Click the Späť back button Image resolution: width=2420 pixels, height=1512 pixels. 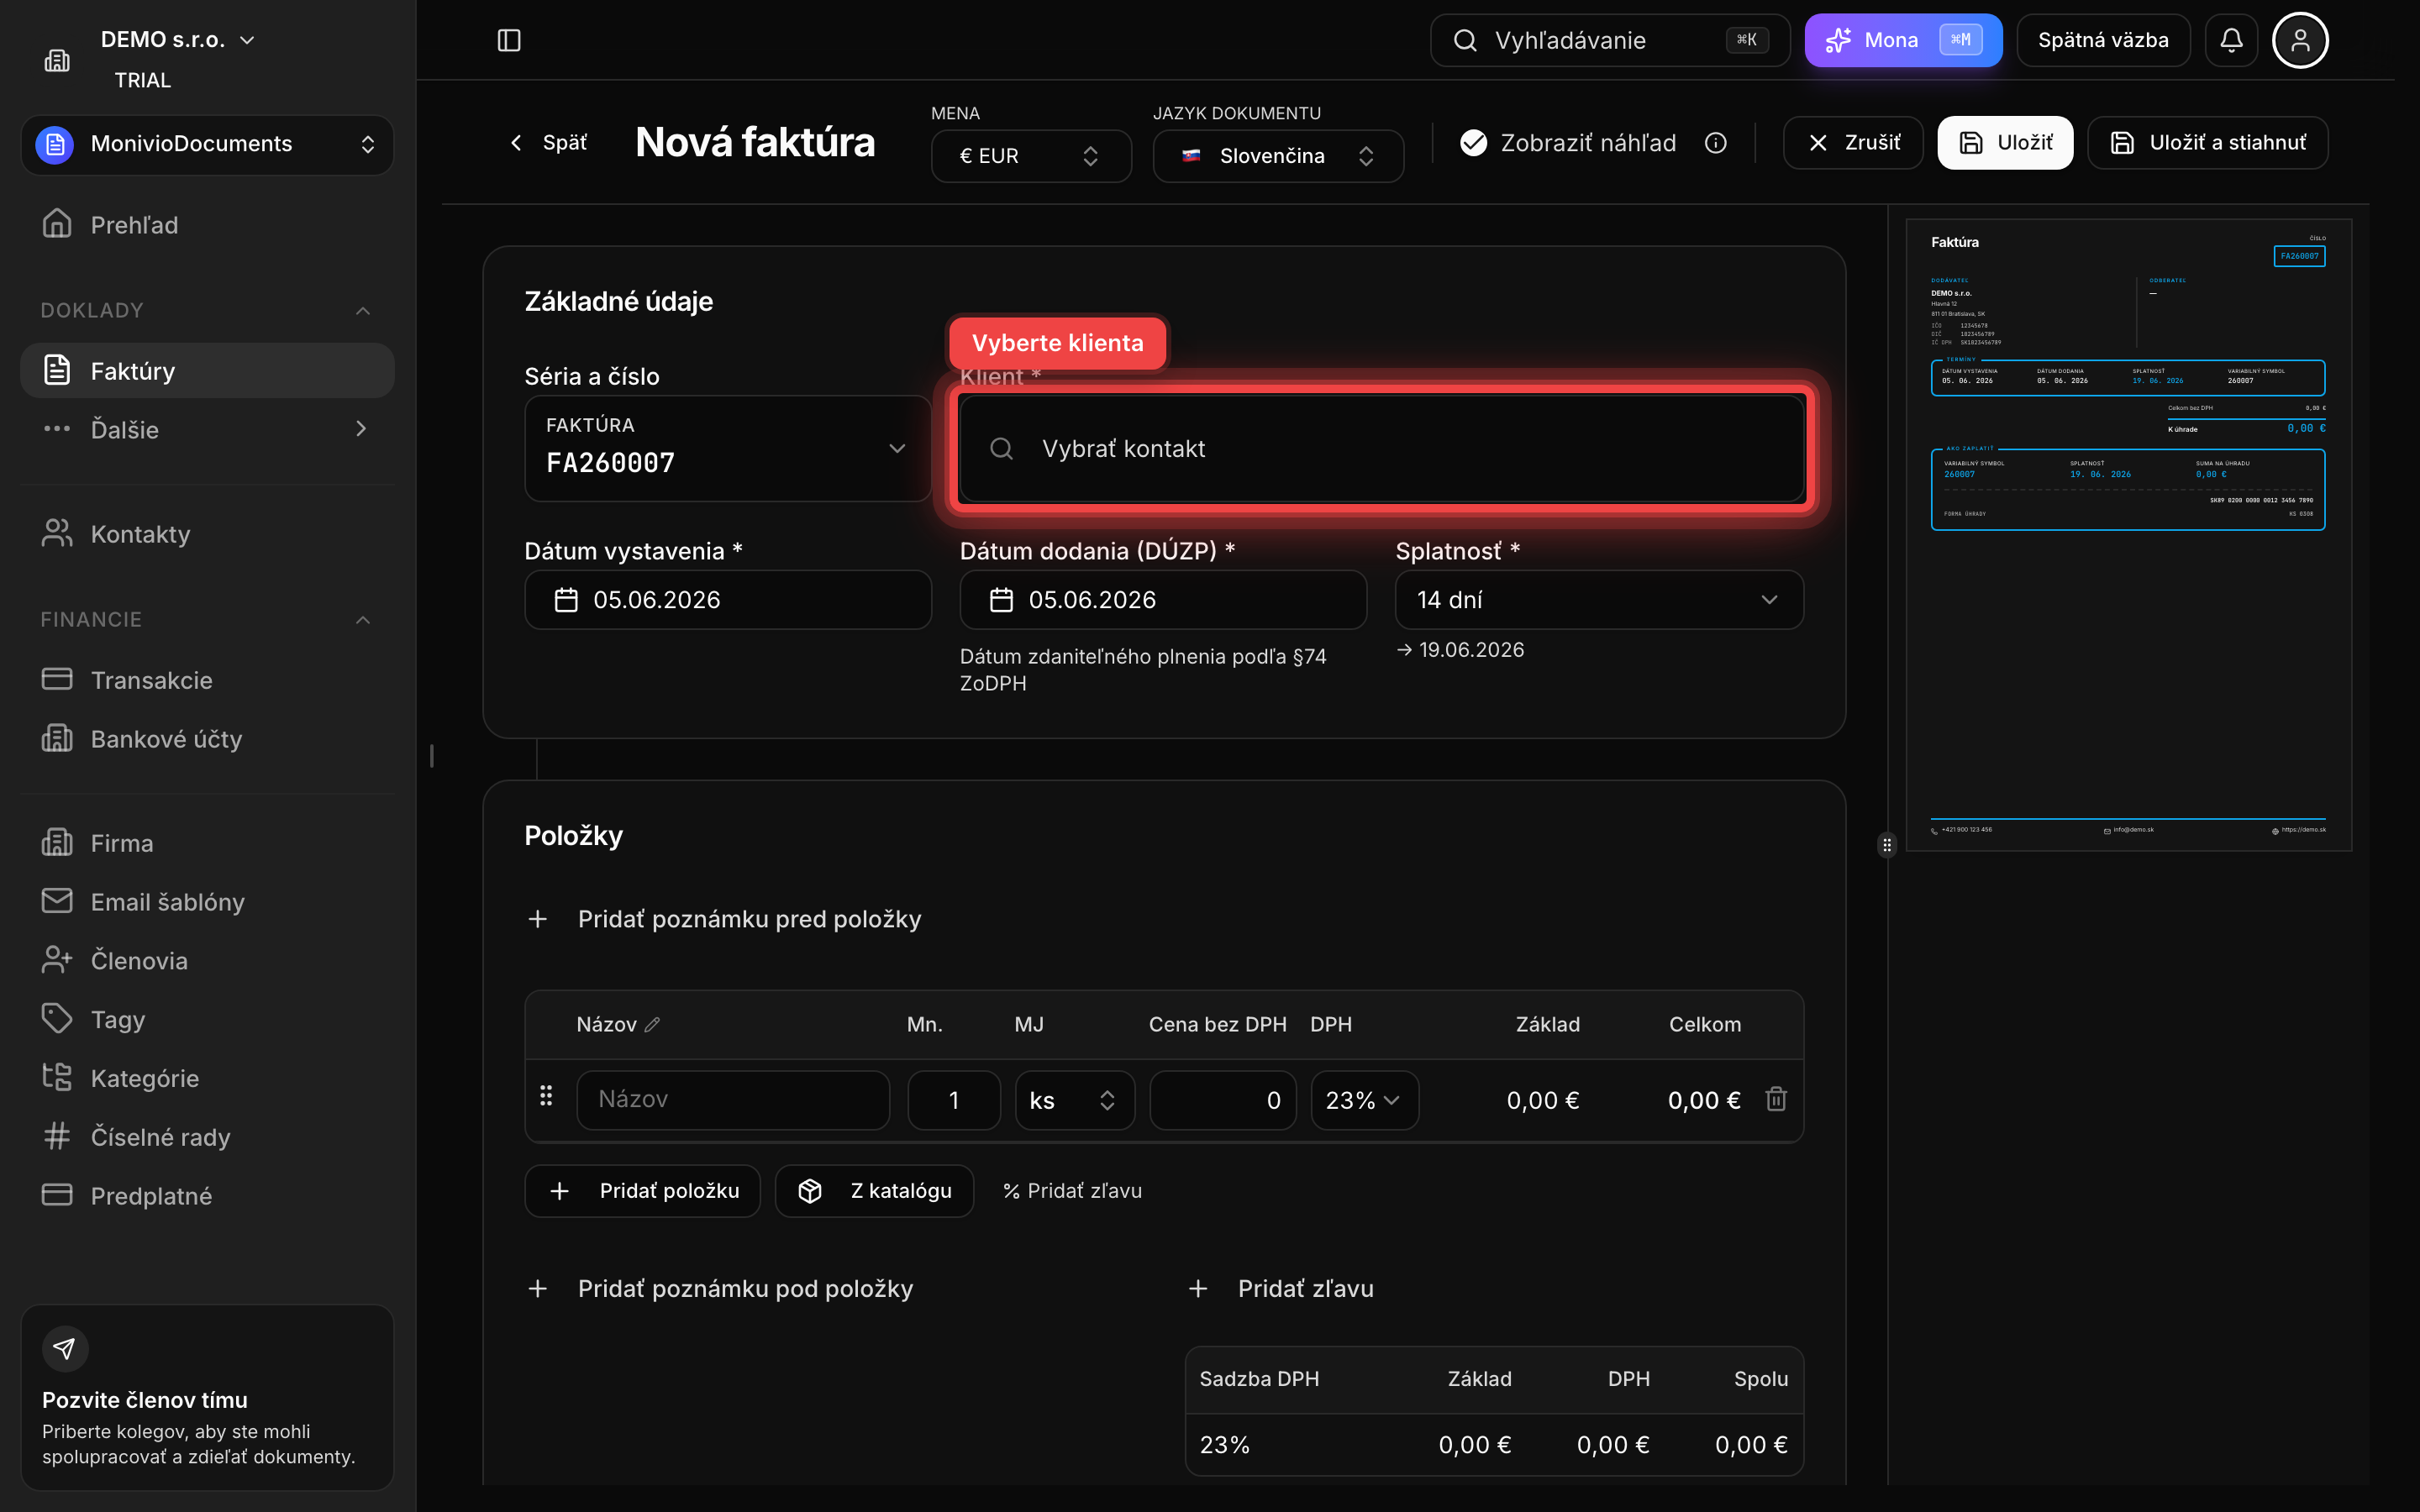(x=549, y=143)
